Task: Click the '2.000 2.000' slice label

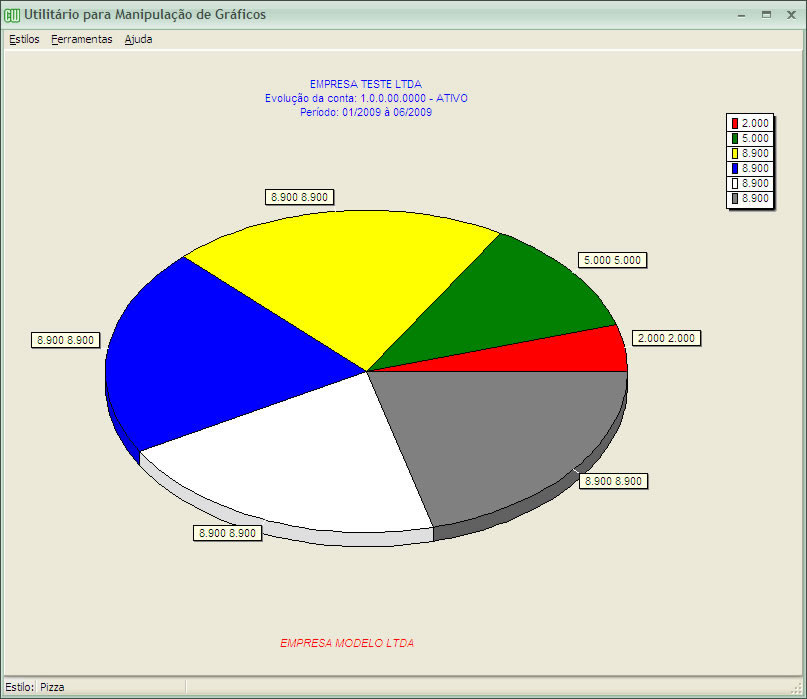Action: (666, 338)
